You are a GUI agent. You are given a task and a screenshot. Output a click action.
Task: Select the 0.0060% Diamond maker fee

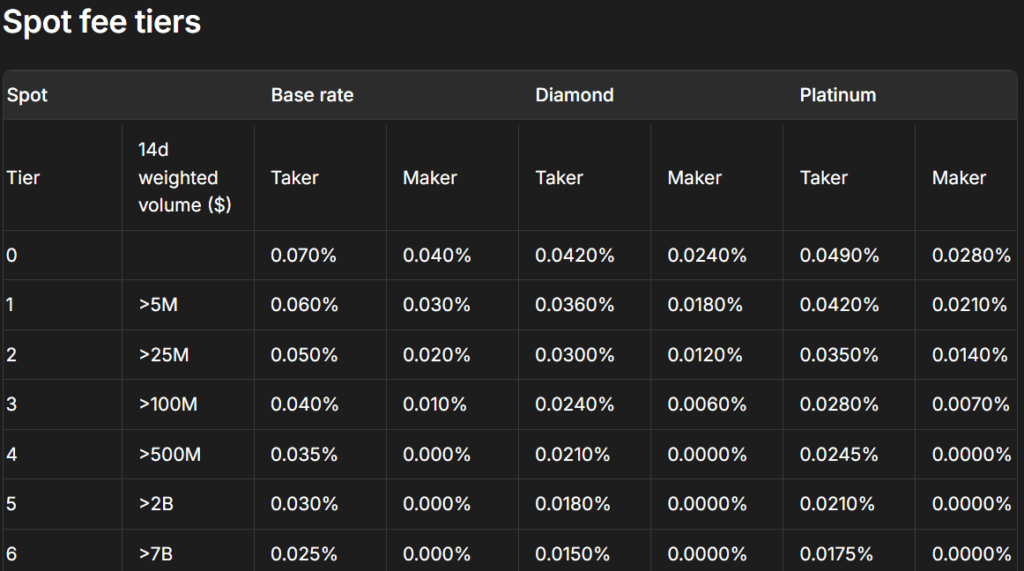pyautogui.click(x=707, y=405)
